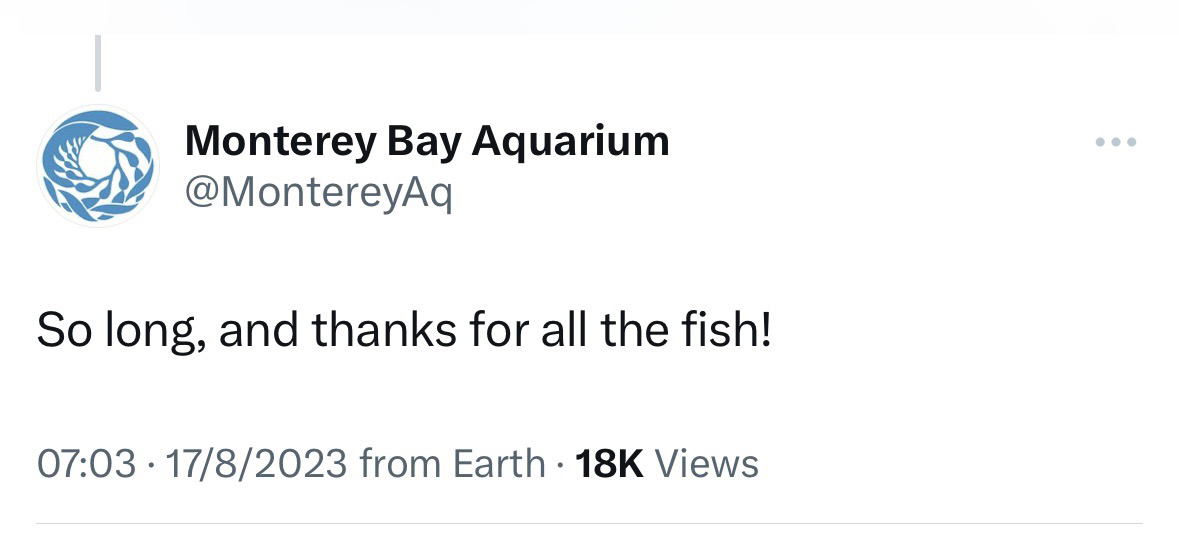Open the three-dot more options menu
Viewport: 1179px width, 543px height.
point(1115,143)
